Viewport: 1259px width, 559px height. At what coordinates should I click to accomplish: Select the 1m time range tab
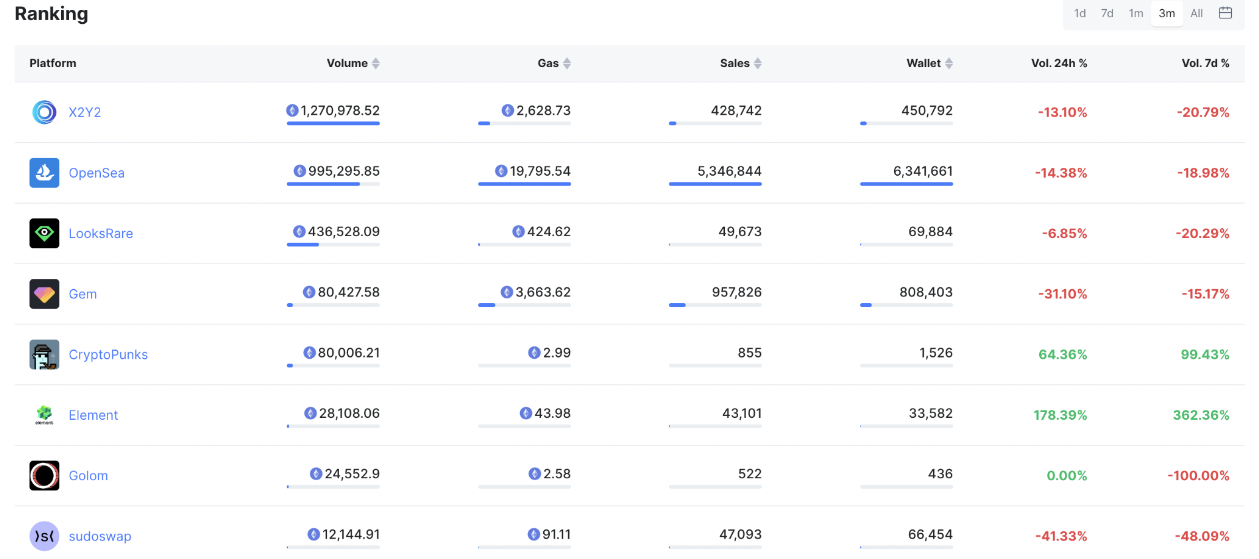1136,13
